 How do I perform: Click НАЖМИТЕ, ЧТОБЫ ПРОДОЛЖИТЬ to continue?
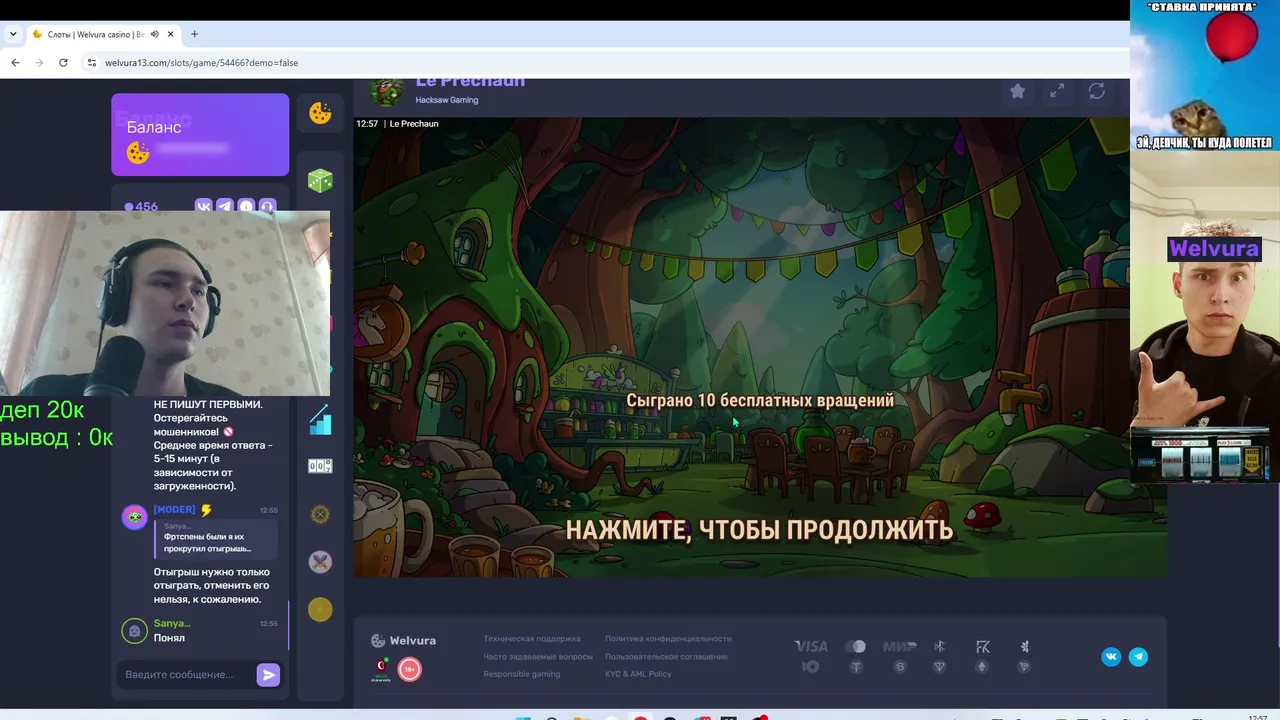(759, 530)
